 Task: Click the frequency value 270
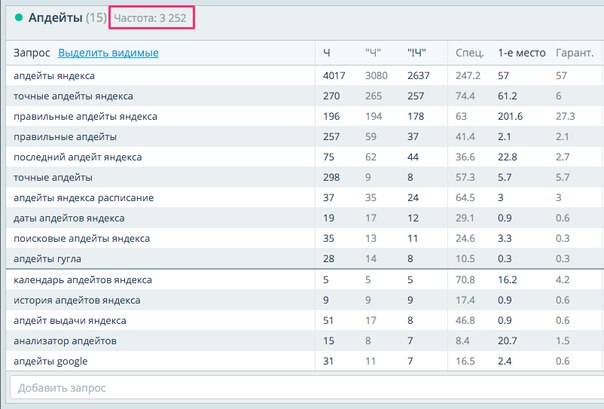tap(331, 96)
